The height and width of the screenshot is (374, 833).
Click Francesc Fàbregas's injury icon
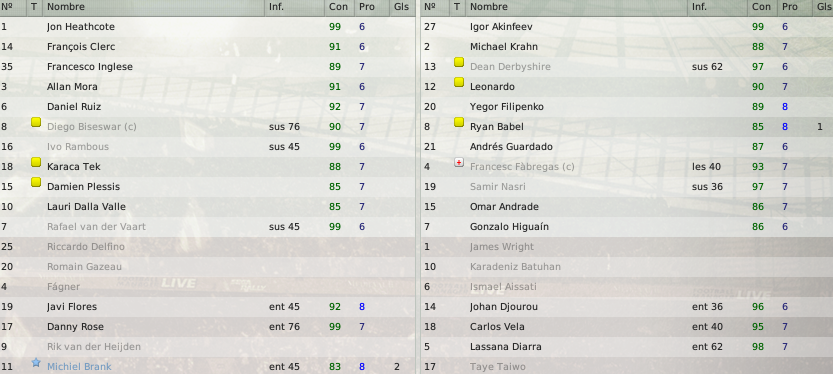(459, 163)
